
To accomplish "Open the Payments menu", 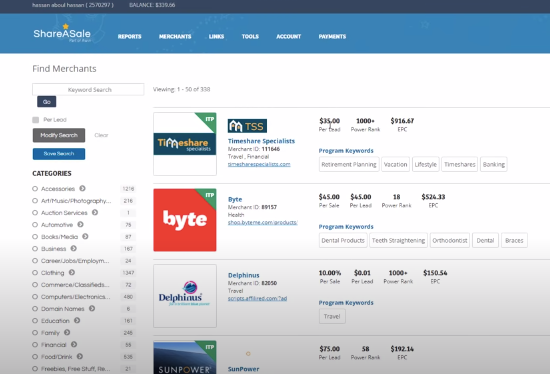I will tap(332, 36).
